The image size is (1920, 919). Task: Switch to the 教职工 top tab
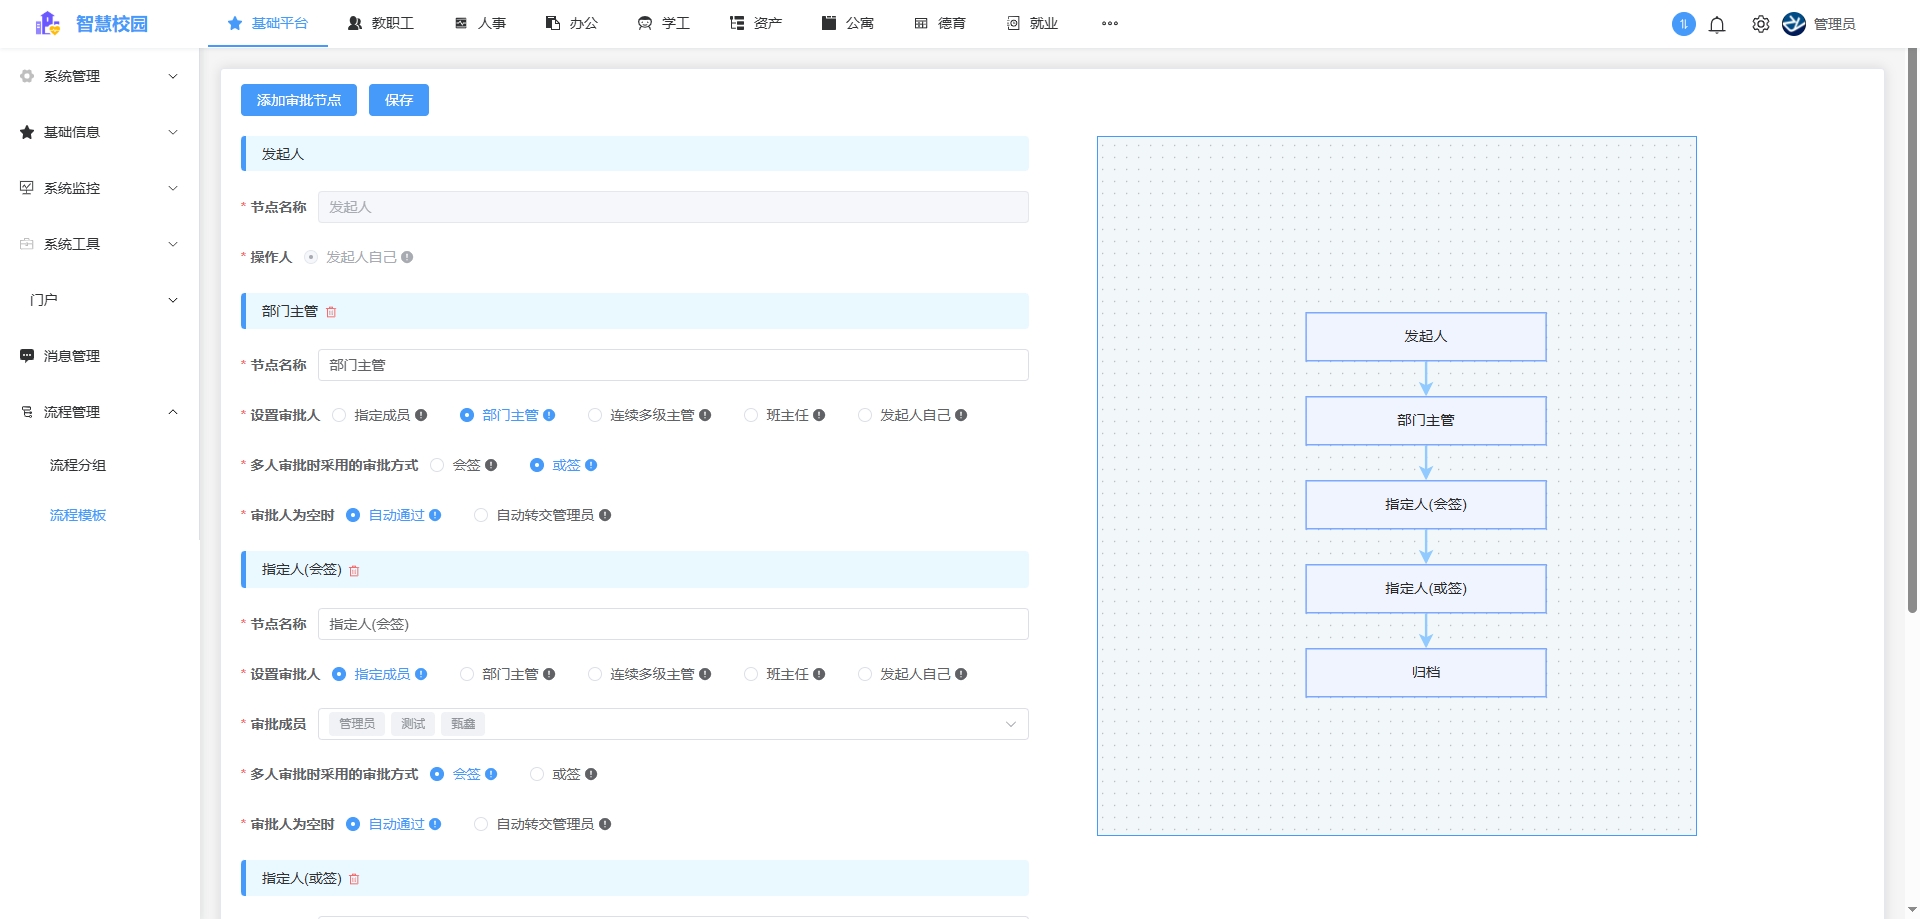tap(381, 23)
